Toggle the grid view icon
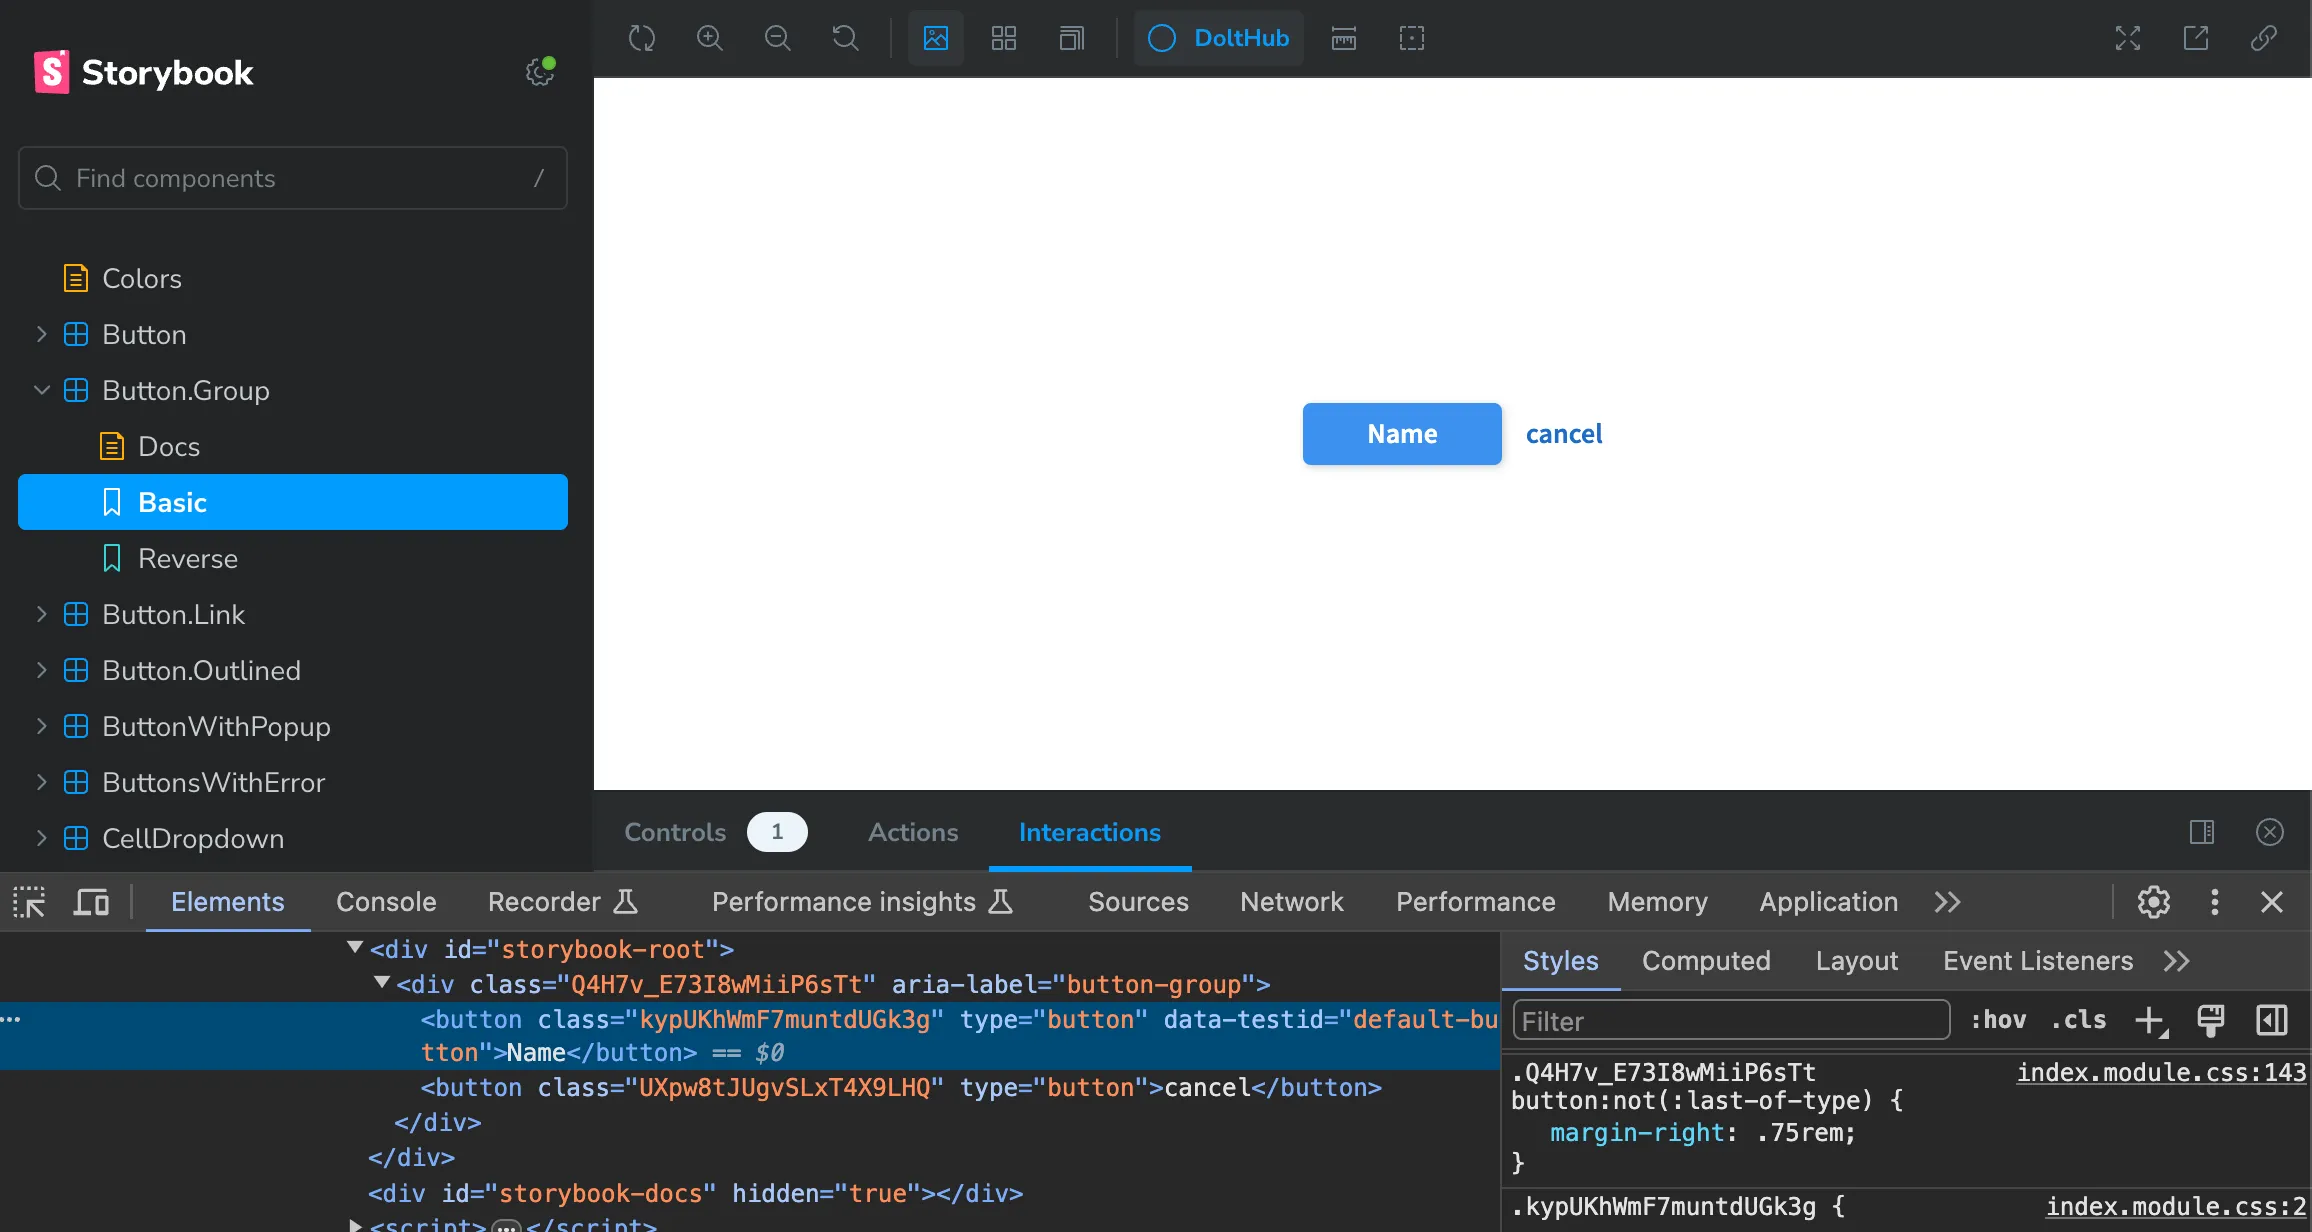2312x1232 pixels. point(1003,38)
